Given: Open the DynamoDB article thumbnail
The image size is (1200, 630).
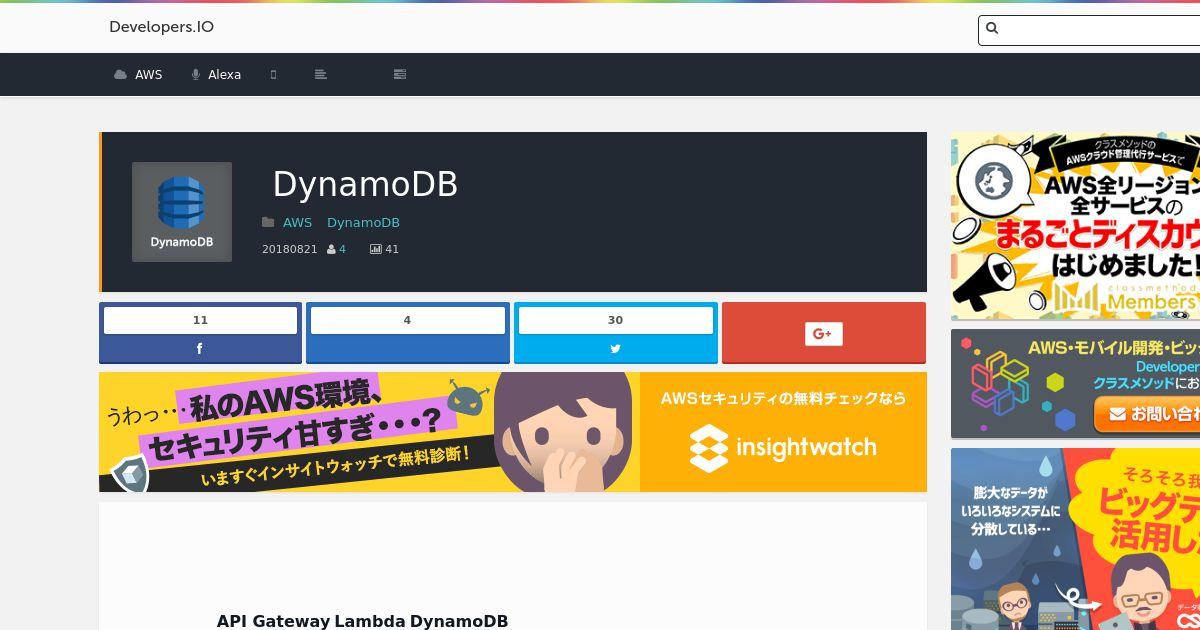Looking at the screenshot, I should click(182, 212).
